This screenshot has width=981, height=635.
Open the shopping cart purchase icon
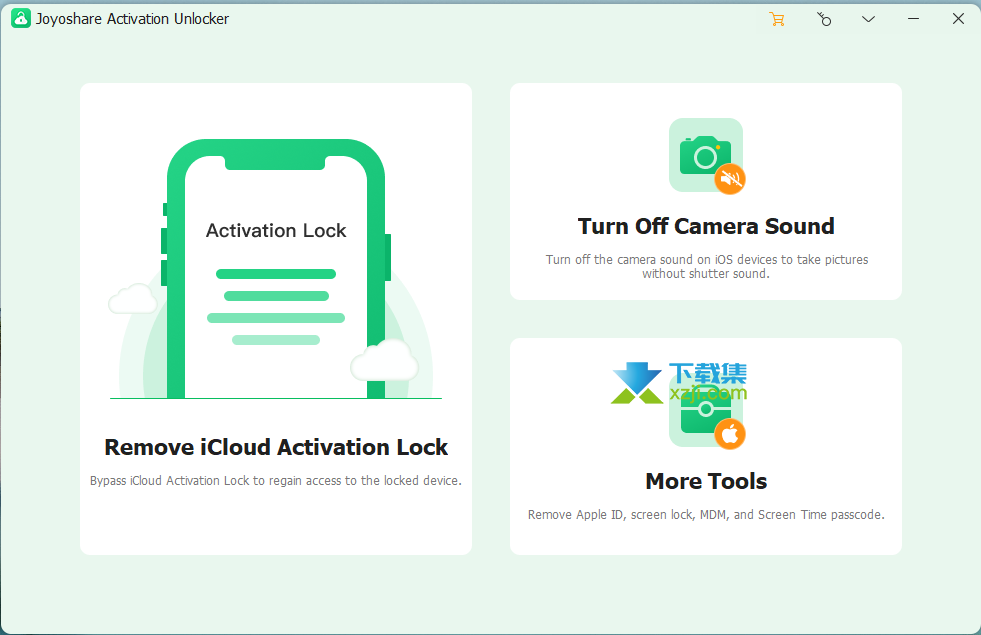pos(776,19)
